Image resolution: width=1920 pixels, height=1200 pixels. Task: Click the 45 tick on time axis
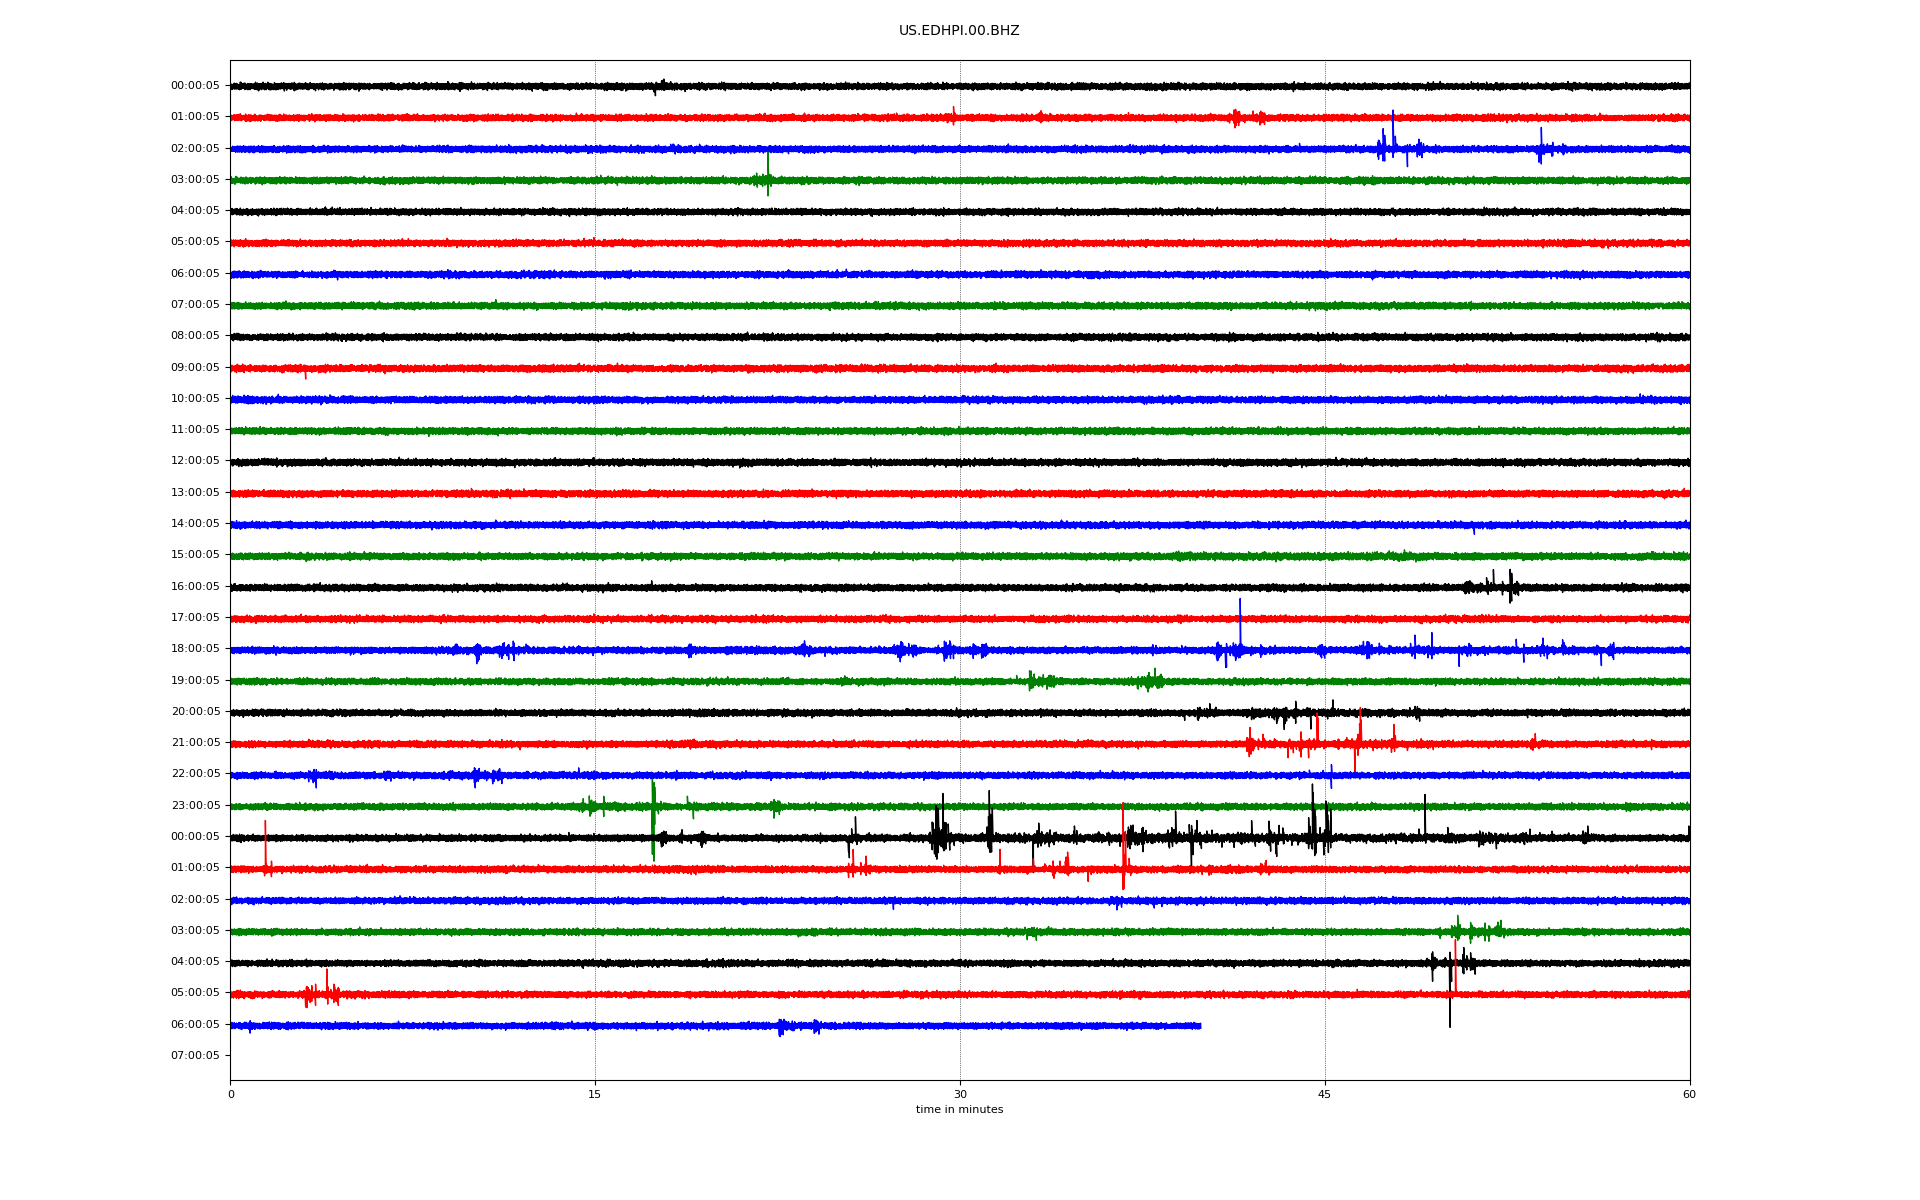point(1325,1094)
